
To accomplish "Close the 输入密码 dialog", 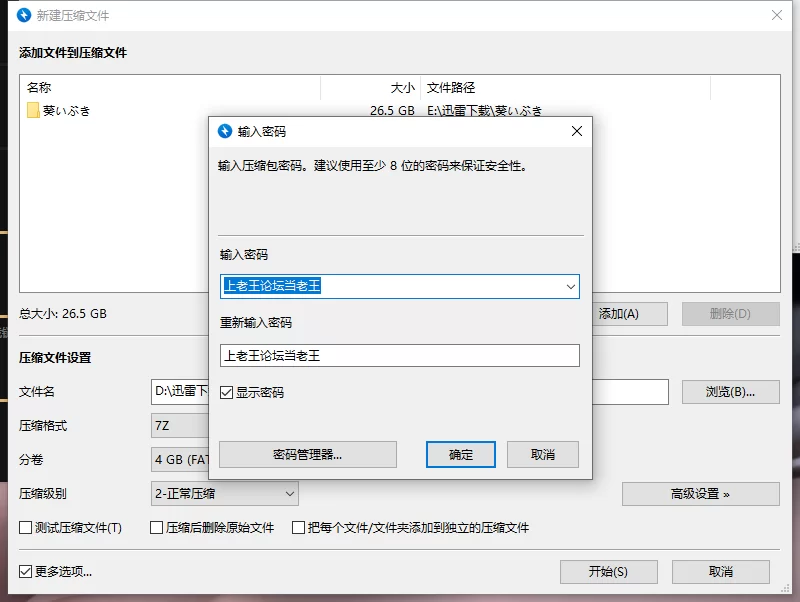I will pos(577,131).
